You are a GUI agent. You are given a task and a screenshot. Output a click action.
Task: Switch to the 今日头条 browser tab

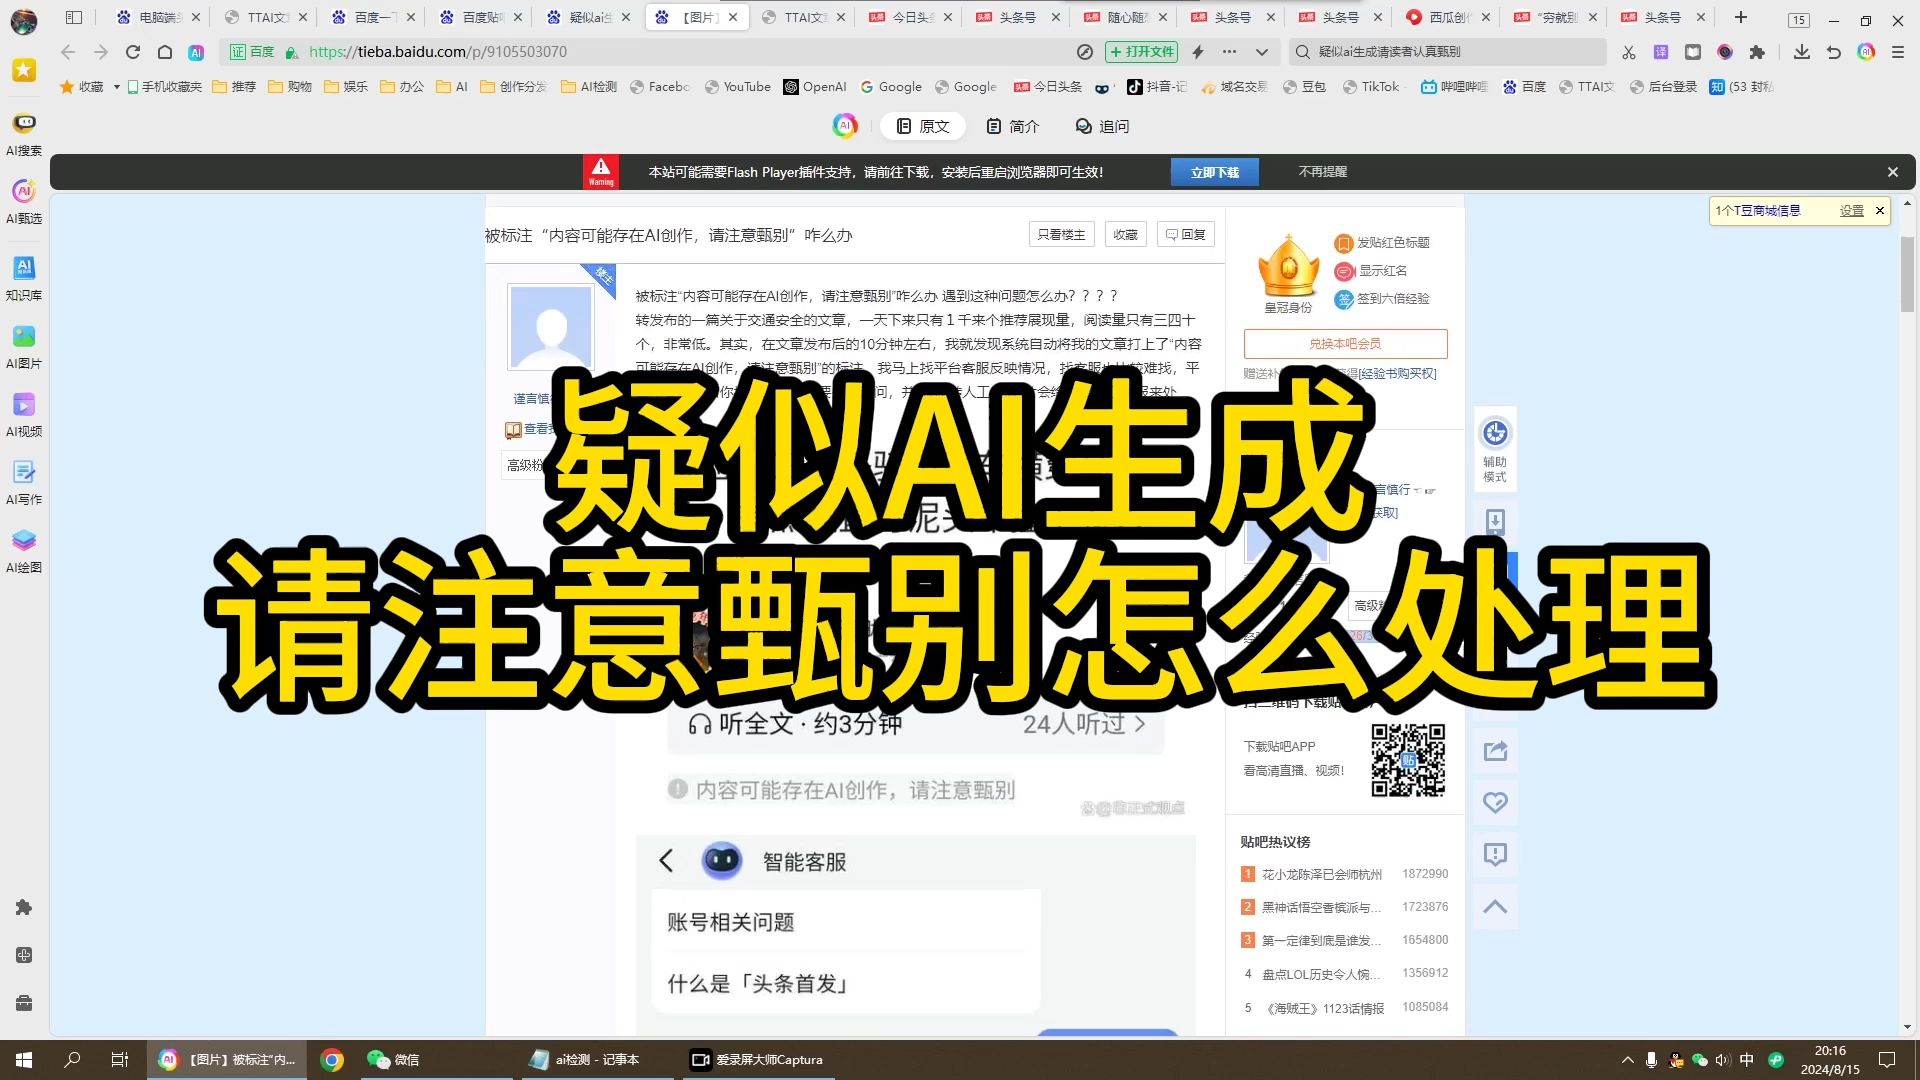pos(908,17)
